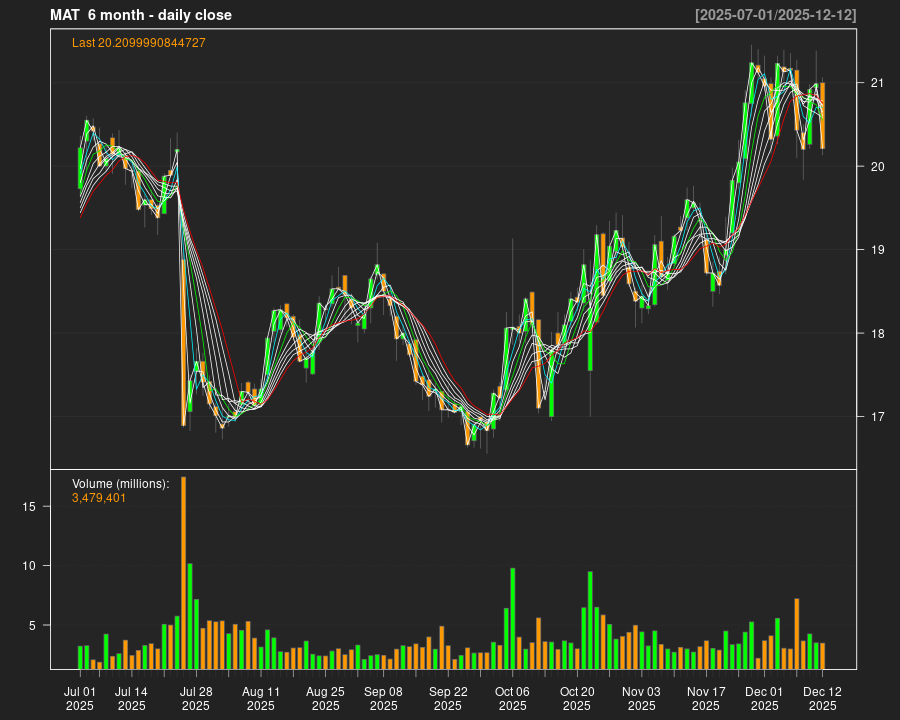
Task: Select the Jul 01 2025 x-axis date
Action: coord(80,698)
